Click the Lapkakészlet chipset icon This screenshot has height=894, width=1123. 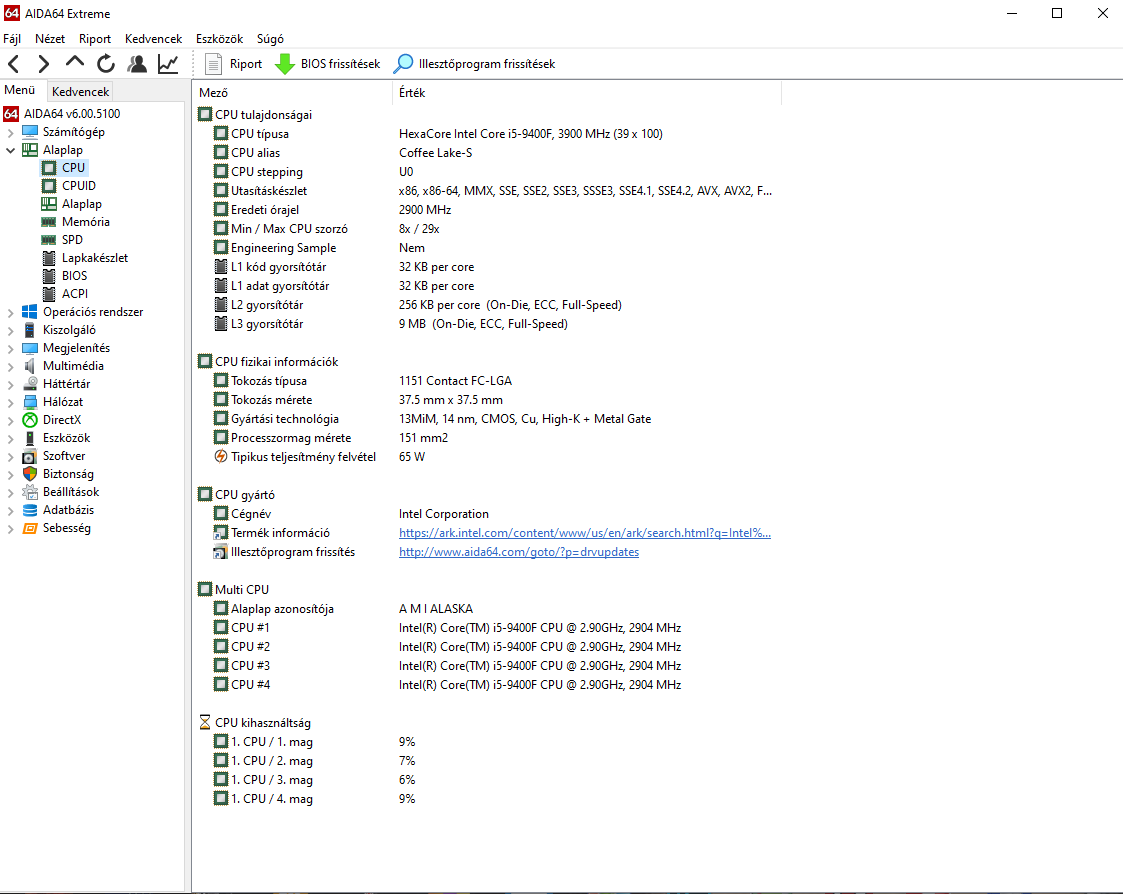coord(49,258)
